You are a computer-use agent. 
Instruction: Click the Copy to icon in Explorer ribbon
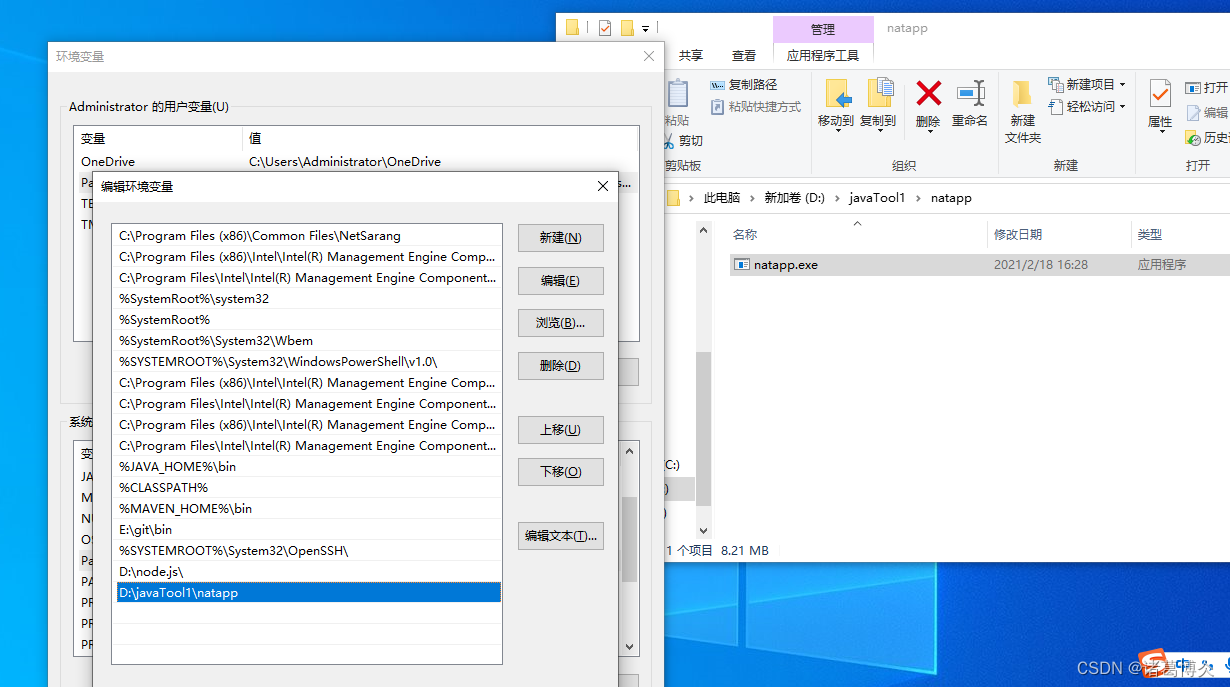click(x=879, y=93)
